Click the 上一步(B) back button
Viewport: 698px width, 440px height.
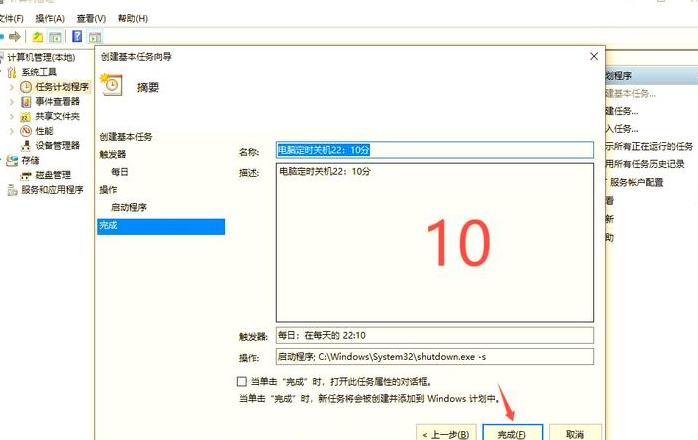pyautogui.click(x=446, y=433)
